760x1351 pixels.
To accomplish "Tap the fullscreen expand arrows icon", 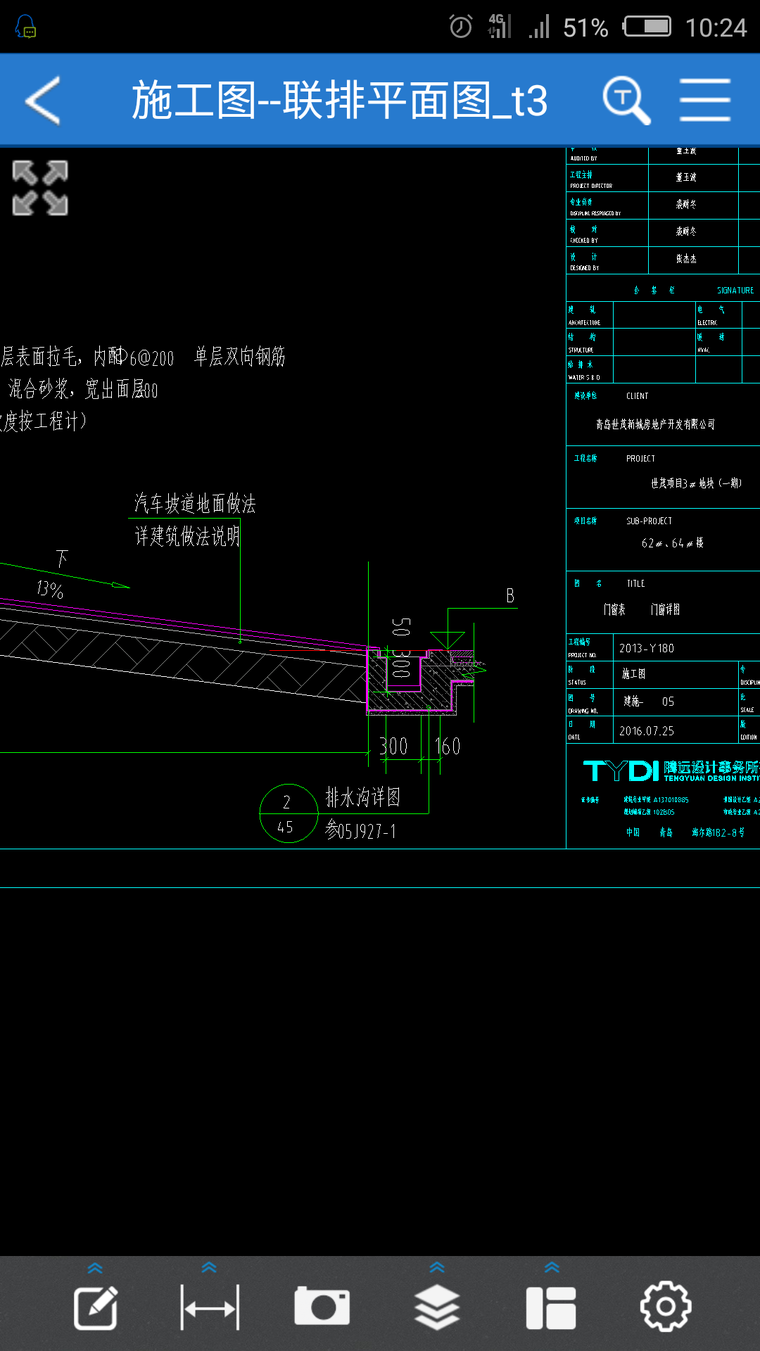I will (x=40, y=188).
